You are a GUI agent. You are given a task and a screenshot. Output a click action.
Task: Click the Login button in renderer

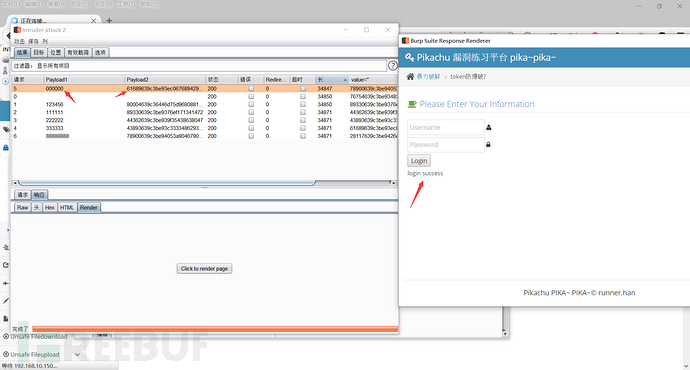(x=419, y=161)
